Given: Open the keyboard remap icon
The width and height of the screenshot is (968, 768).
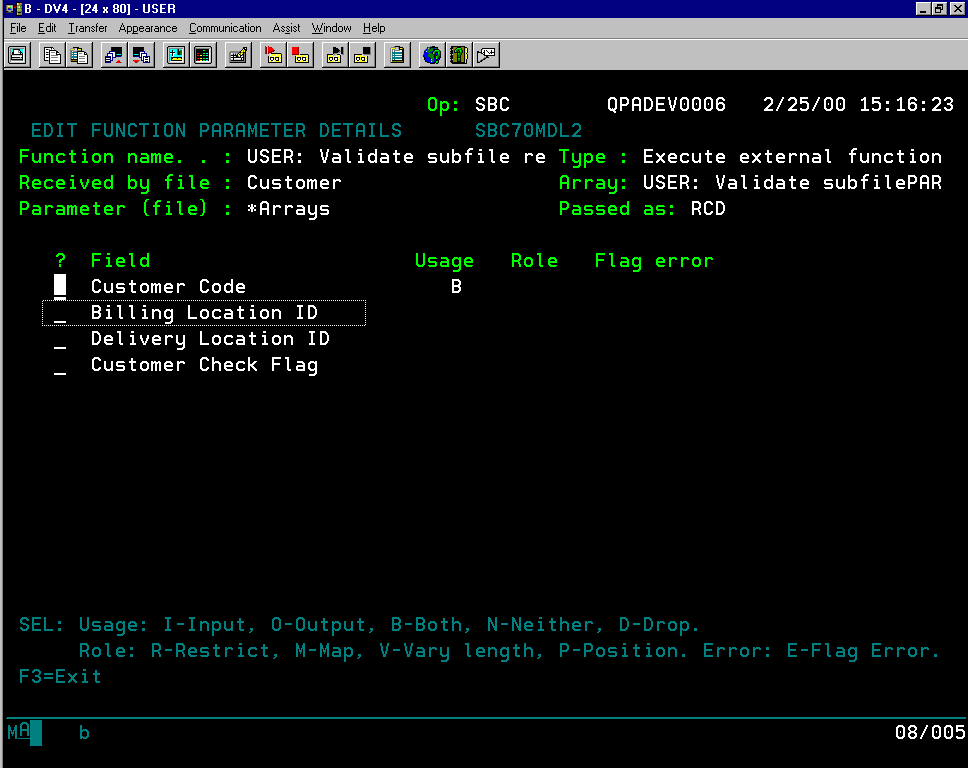Looking at the screenshot, I should 238,55.
